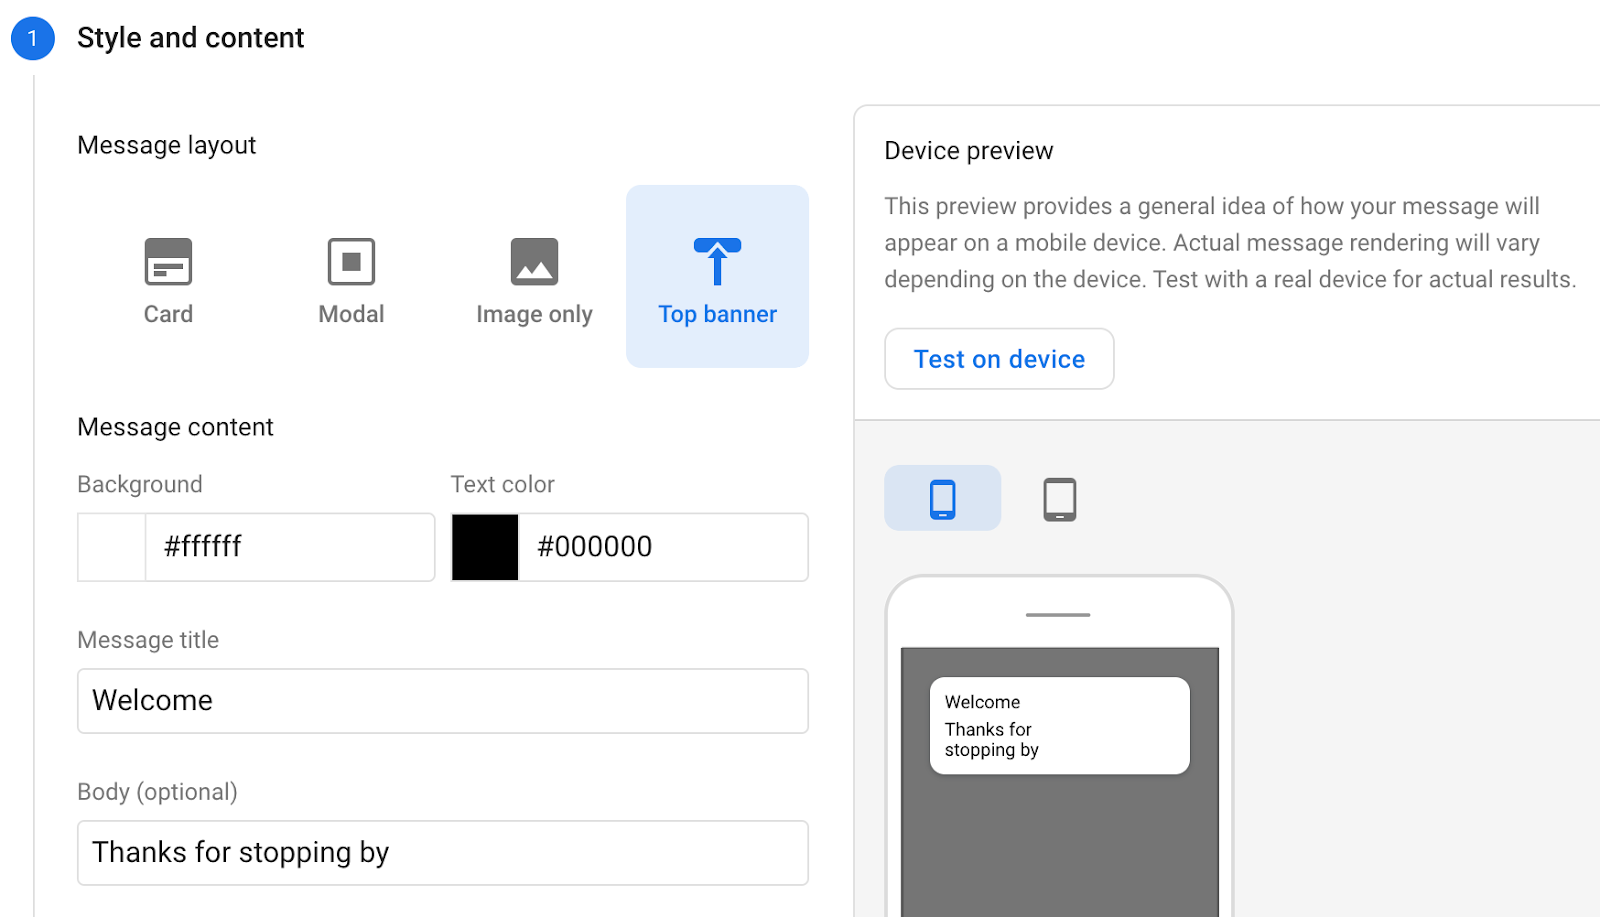Click the step 1 numbered circle

[33, 38]
